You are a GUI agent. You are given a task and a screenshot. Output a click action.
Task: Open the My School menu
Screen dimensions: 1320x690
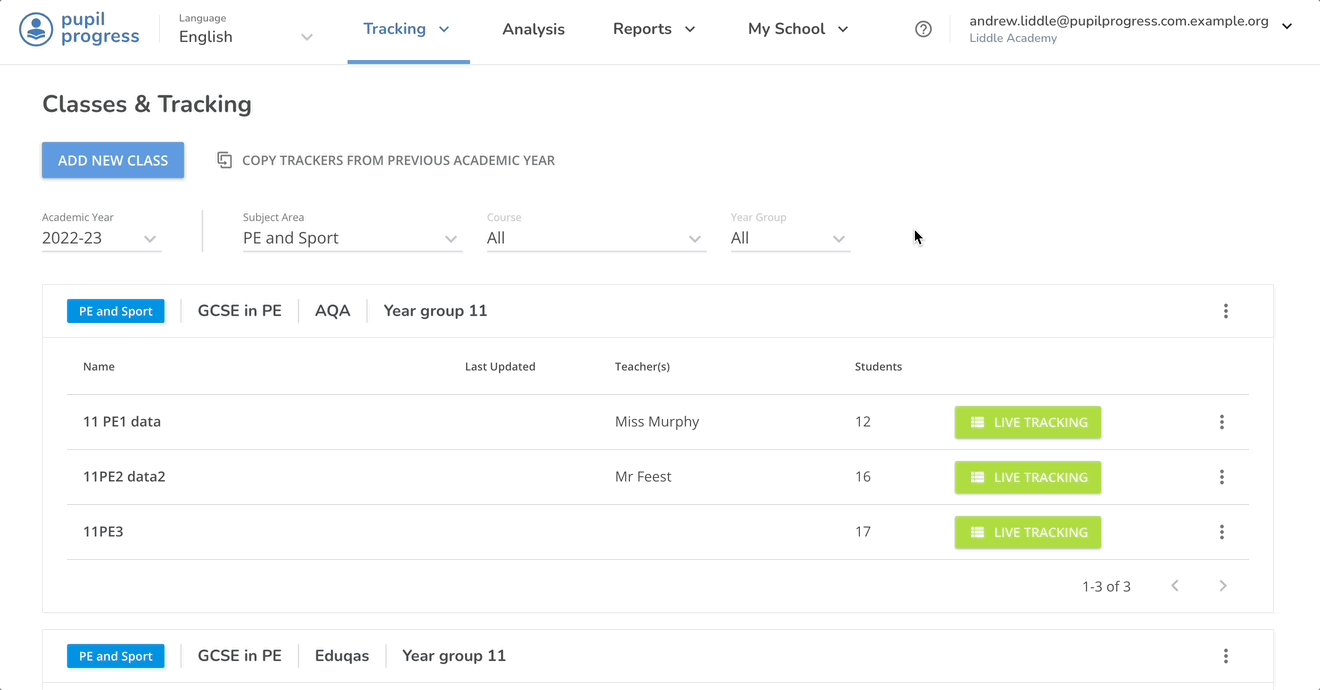797,29
